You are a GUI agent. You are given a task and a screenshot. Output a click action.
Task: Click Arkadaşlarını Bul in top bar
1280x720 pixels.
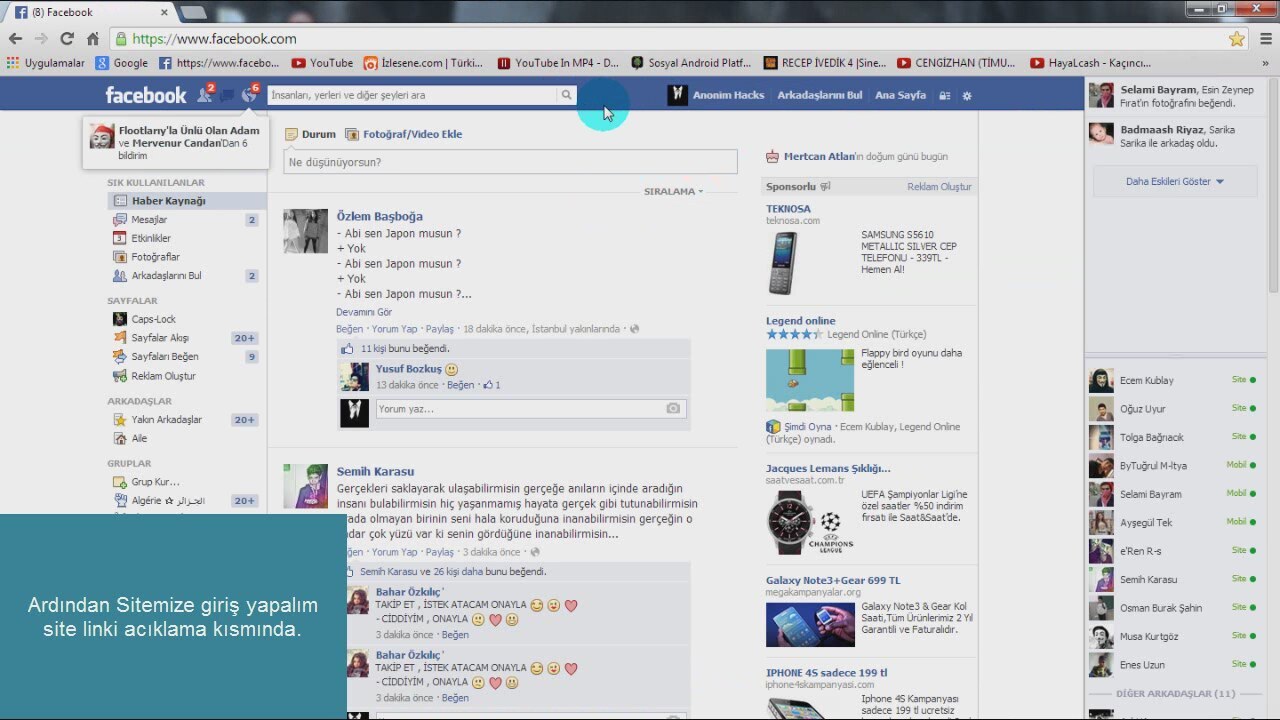pos(819,95)
